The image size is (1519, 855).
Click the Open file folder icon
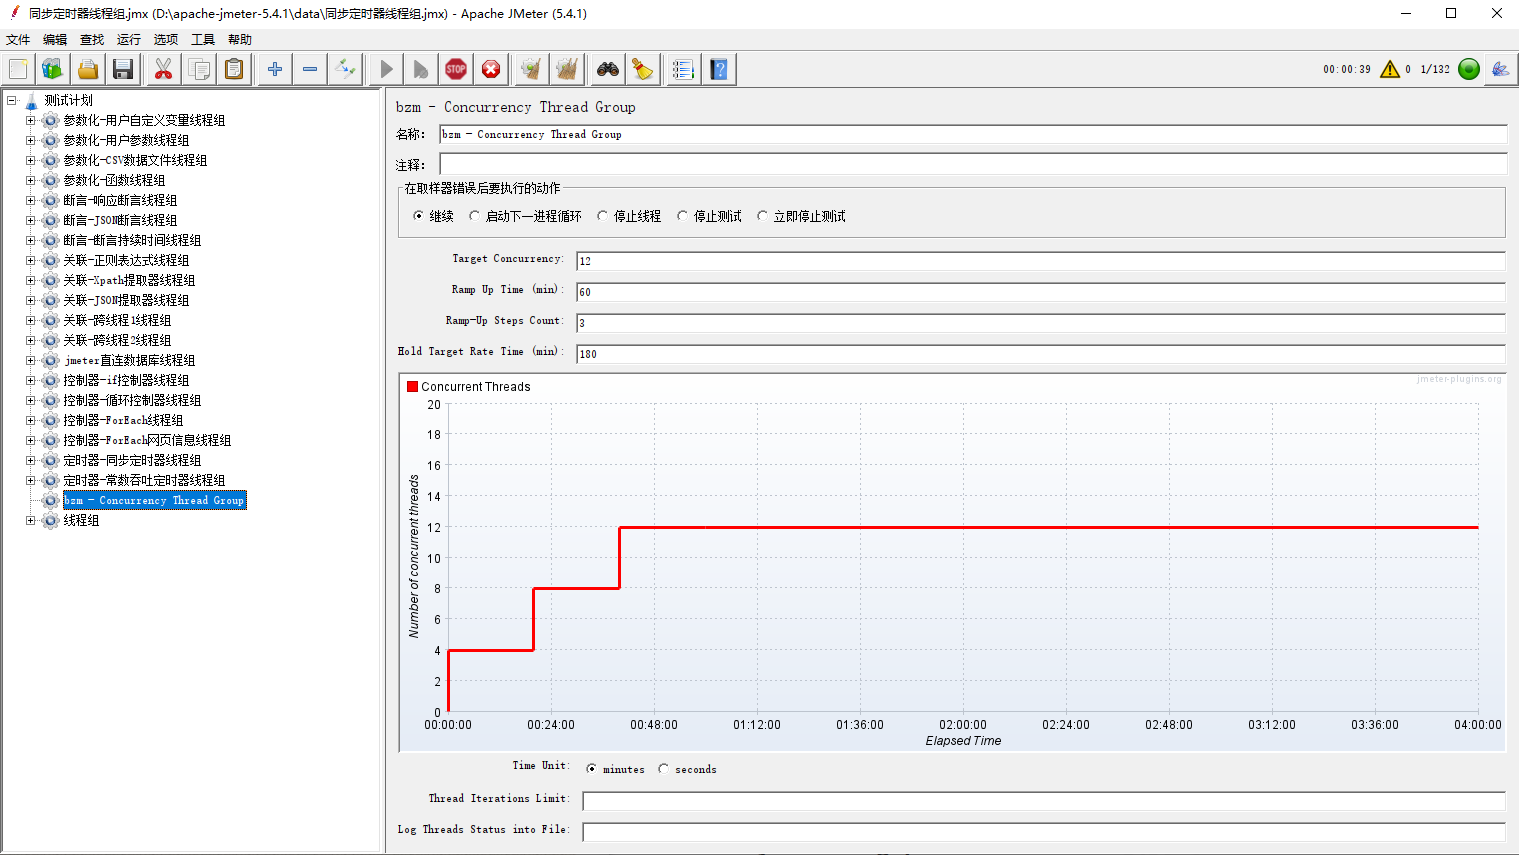[88, 69]
